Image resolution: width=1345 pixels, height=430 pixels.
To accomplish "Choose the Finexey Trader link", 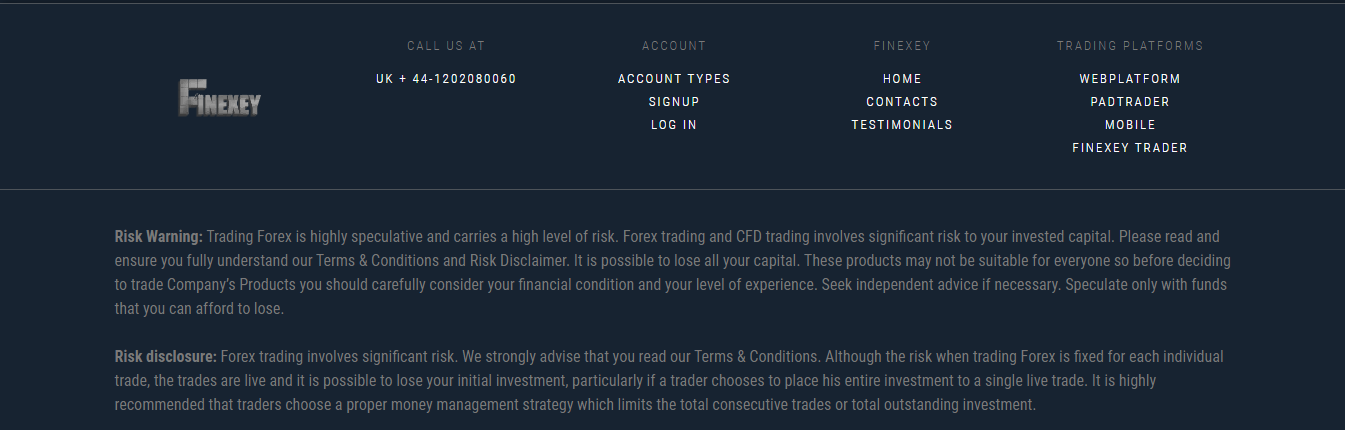I will [1130, 148].
